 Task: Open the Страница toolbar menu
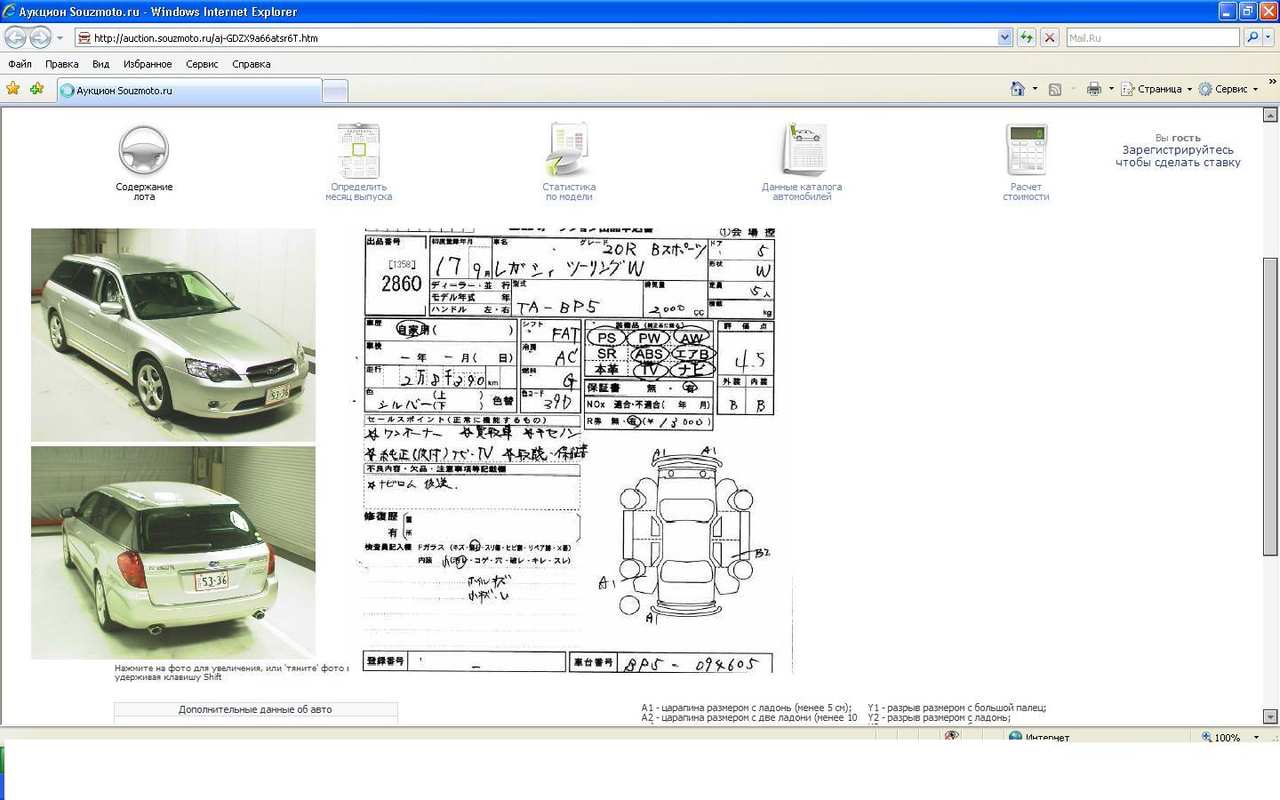[x=1157, y=89]
